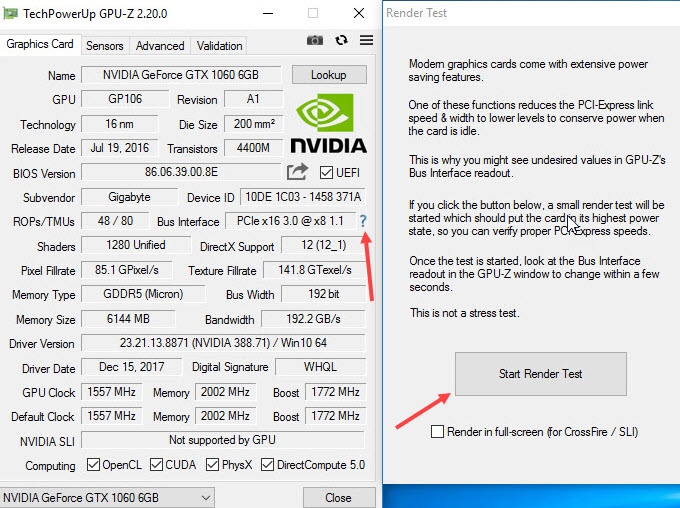Click the 'Driver Version' label

(42, 344)
